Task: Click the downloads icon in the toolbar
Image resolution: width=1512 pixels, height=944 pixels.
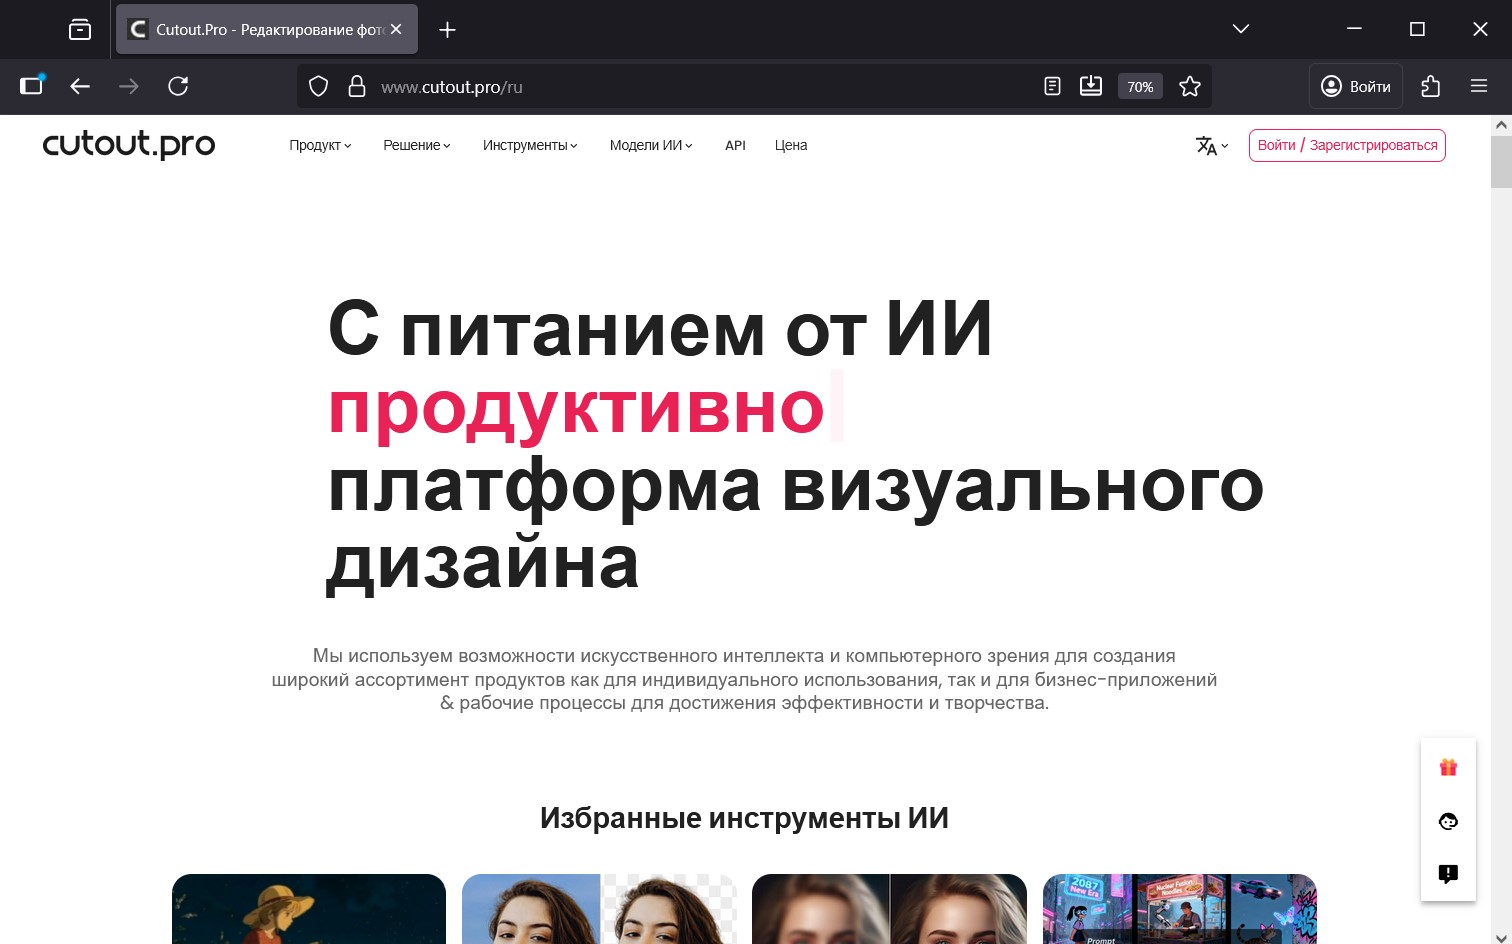Action: (x=1090, y=86)
